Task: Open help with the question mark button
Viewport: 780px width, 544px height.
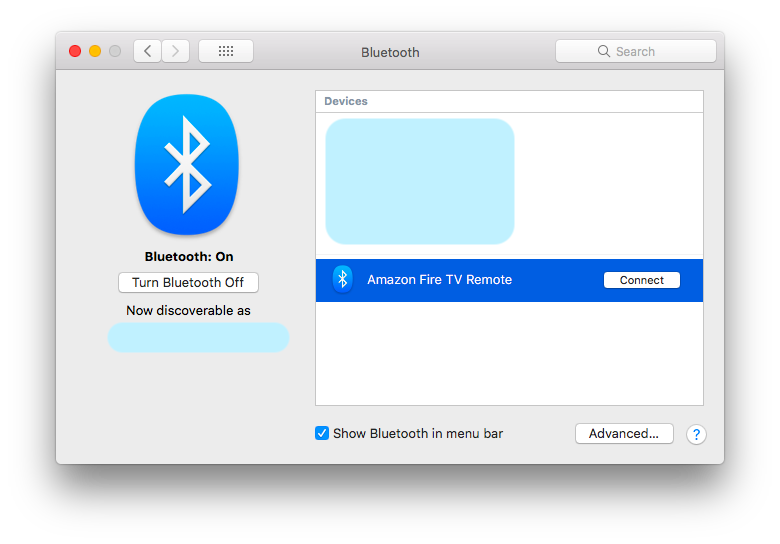Action: (x=696, y=434)
